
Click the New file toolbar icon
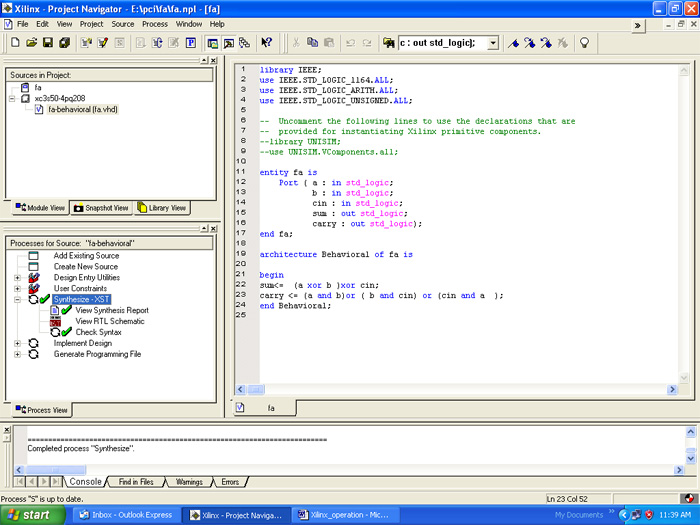(x=15, y=43)
